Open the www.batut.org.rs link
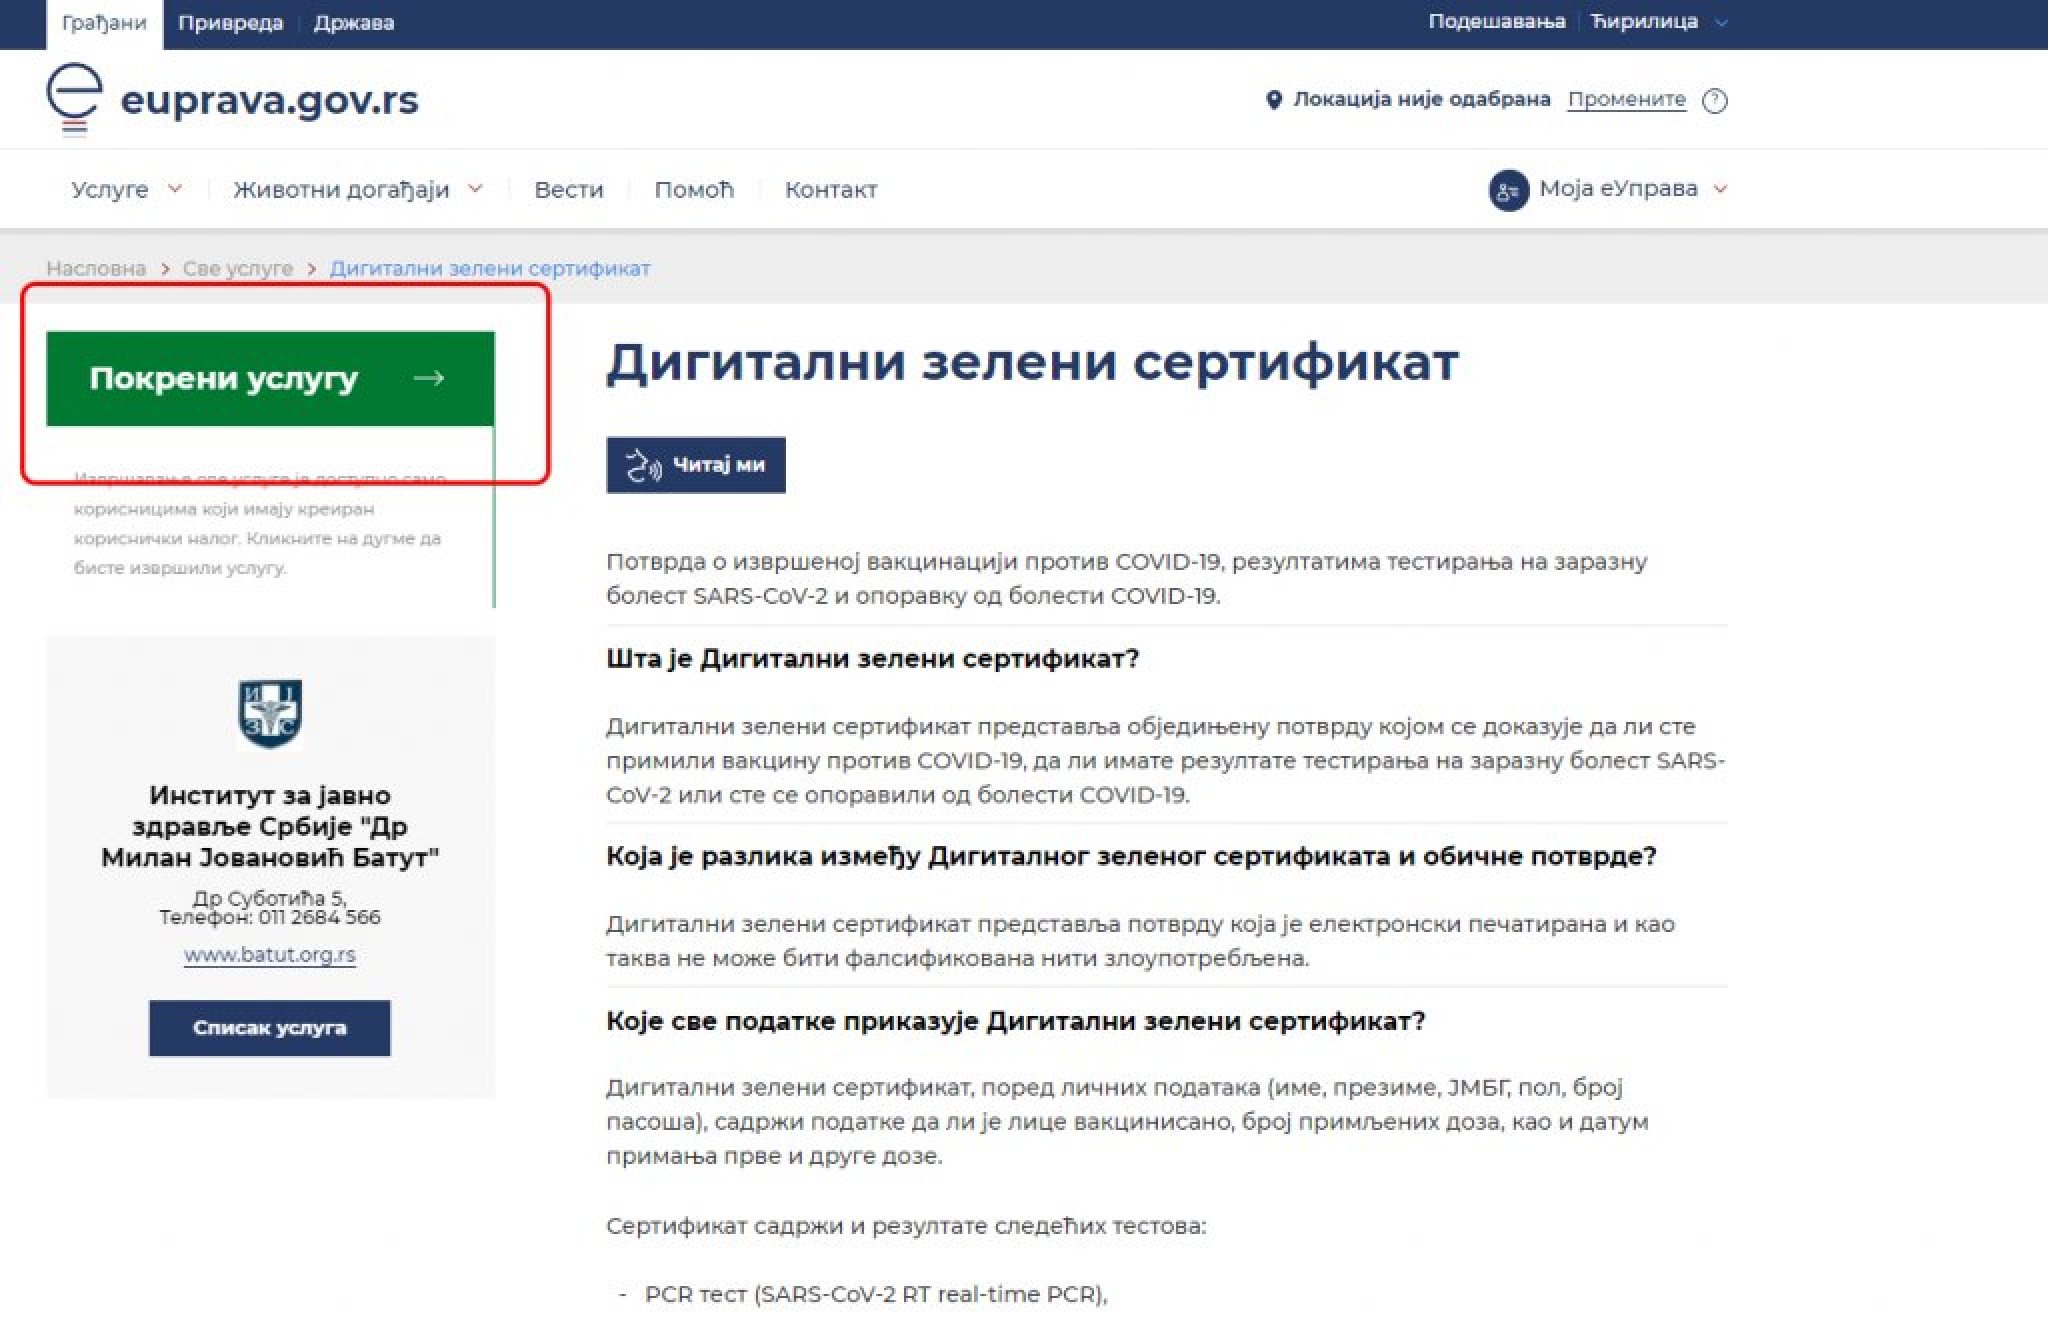 270,955
